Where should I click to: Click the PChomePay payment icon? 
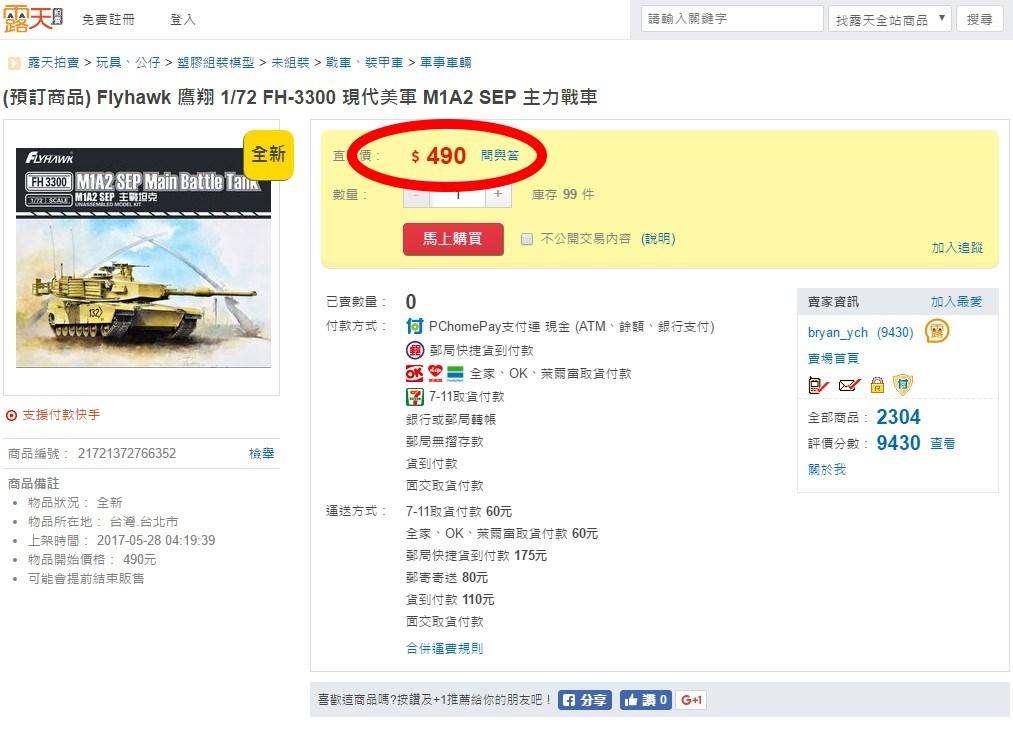(x=414, y=326)
